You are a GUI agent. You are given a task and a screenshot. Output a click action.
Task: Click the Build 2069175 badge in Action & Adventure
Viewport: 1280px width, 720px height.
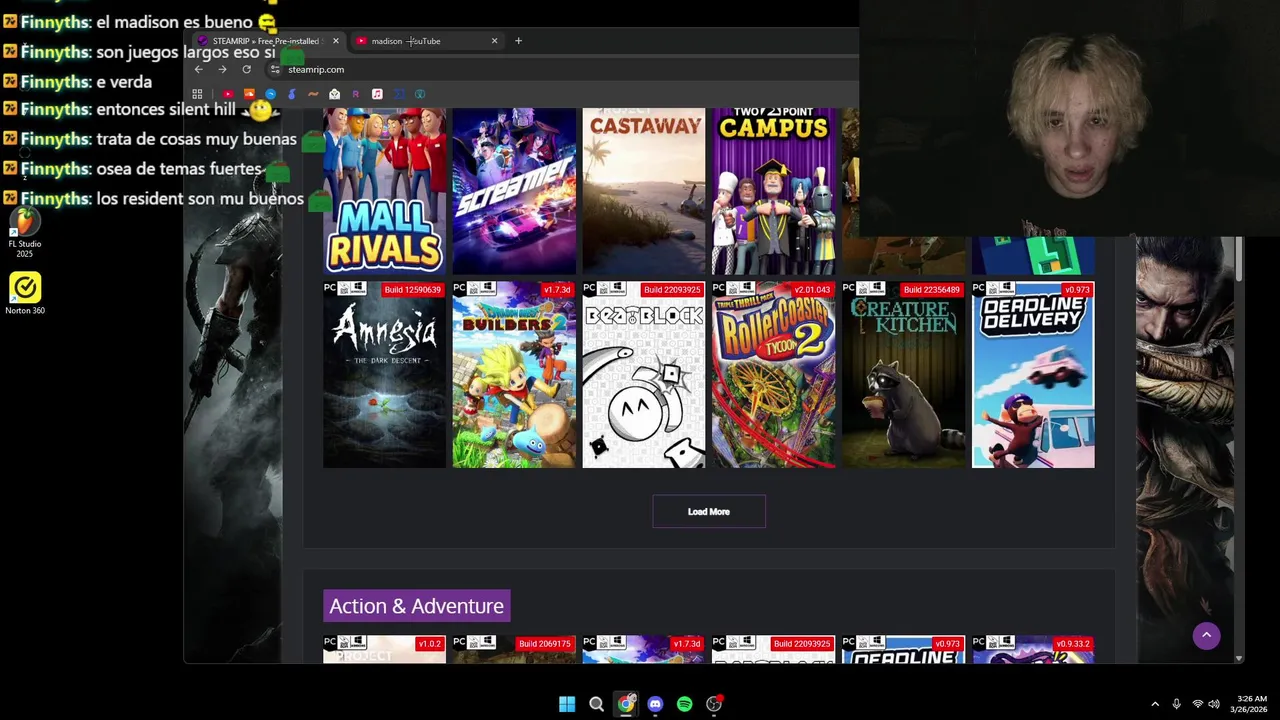[x=545, y=644]
